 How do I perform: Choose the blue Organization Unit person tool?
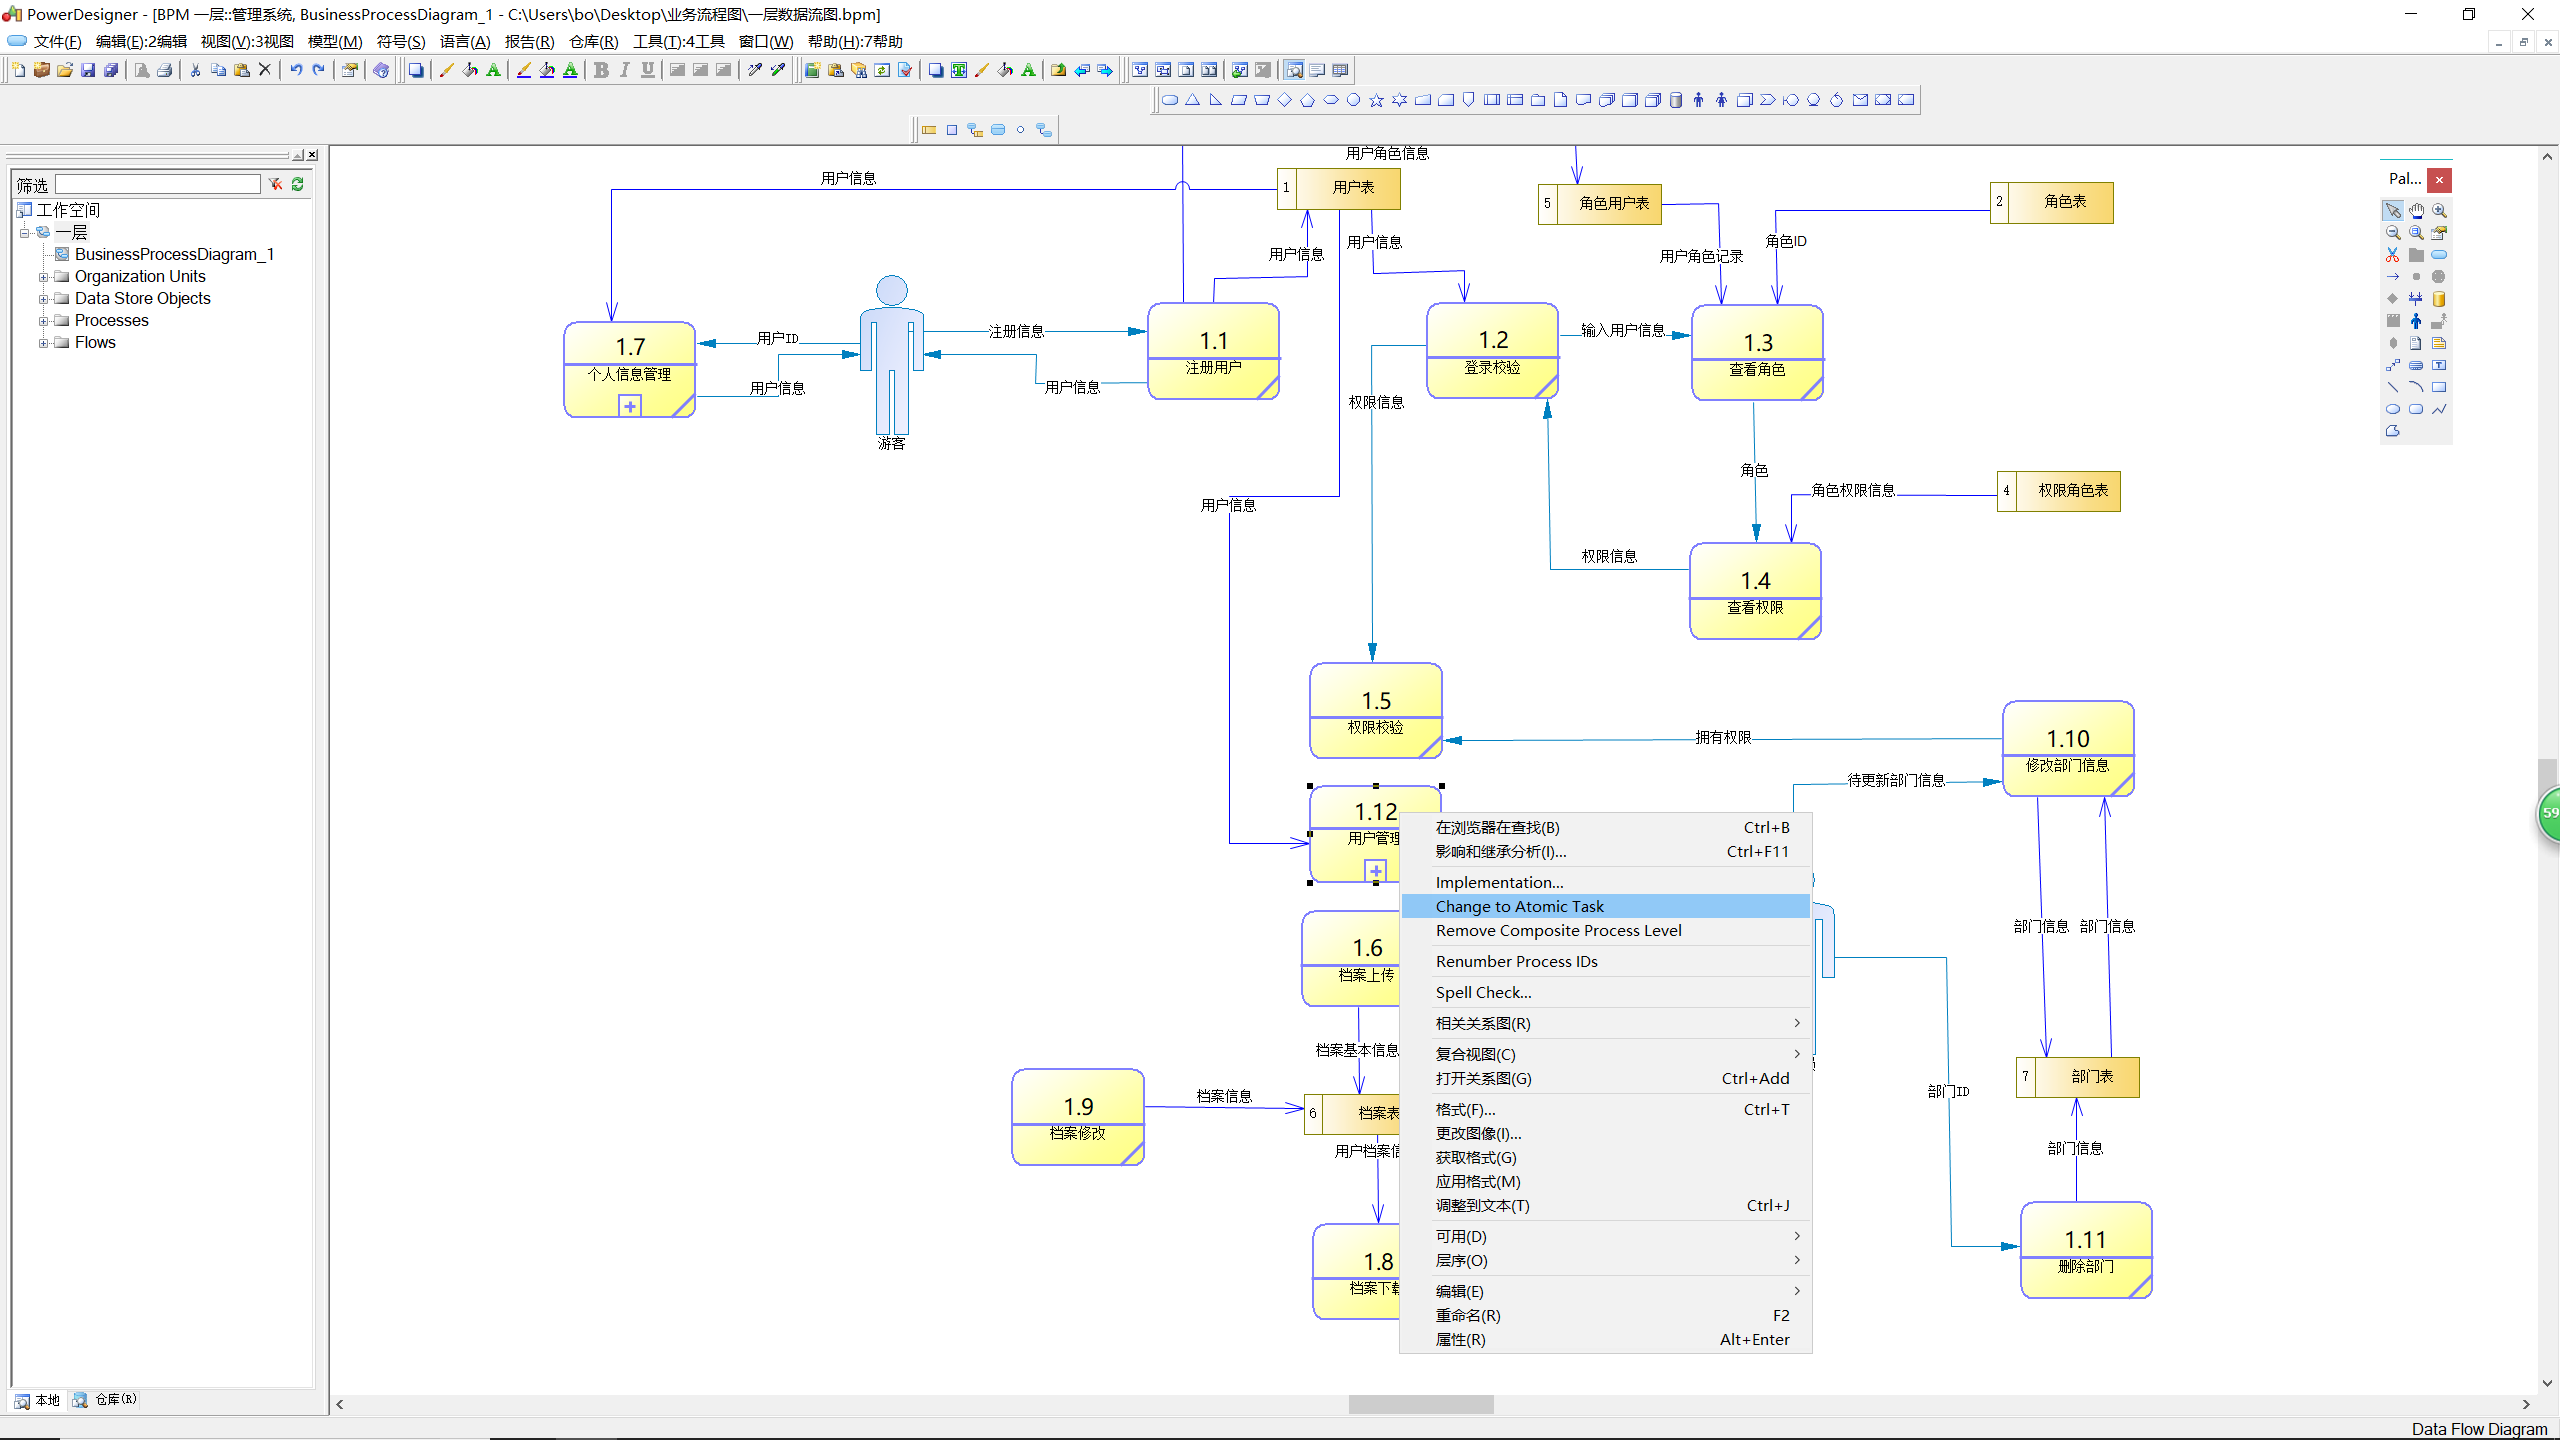click(x=2416, y=321)
